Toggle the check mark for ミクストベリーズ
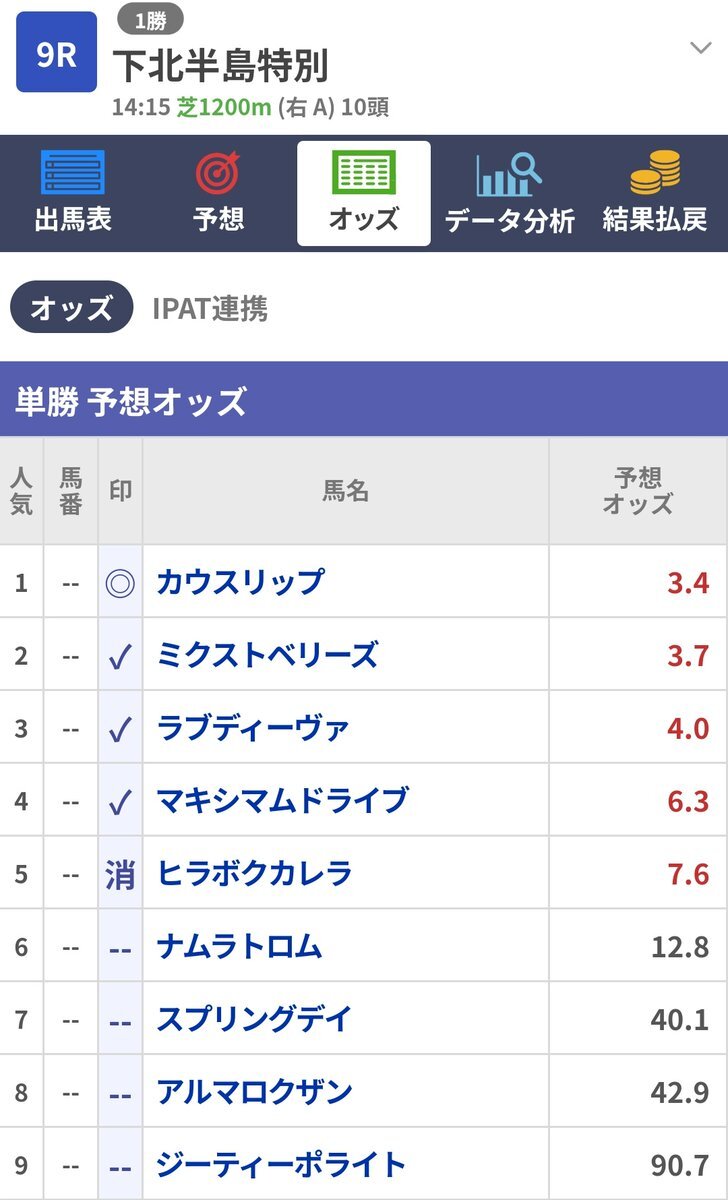Viewport: 728px width, 1200px height. point(120,655)
